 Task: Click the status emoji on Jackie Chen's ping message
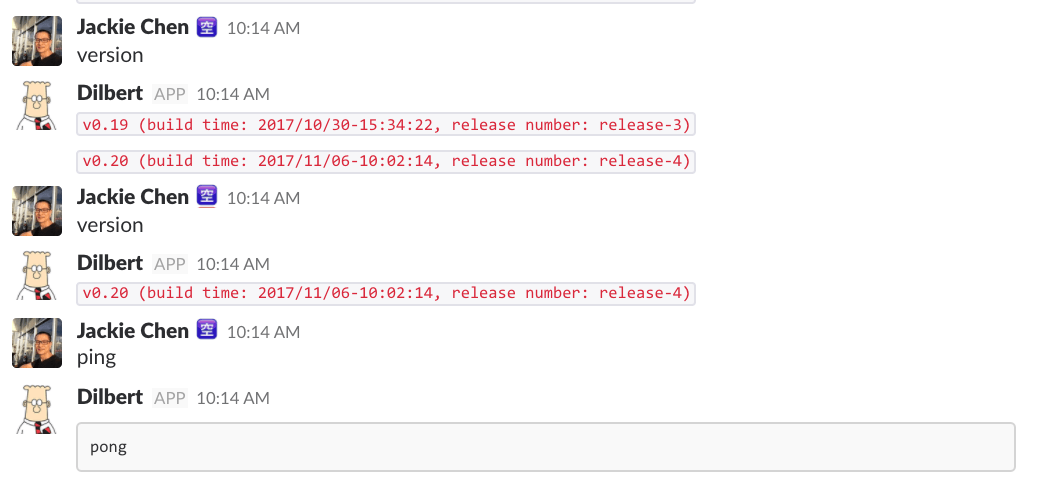click(207, 330)
